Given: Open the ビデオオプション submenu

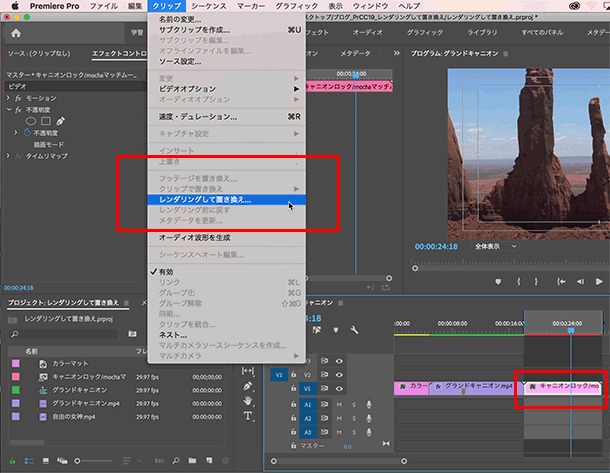Looking at the screenshot, I should 226,89.
